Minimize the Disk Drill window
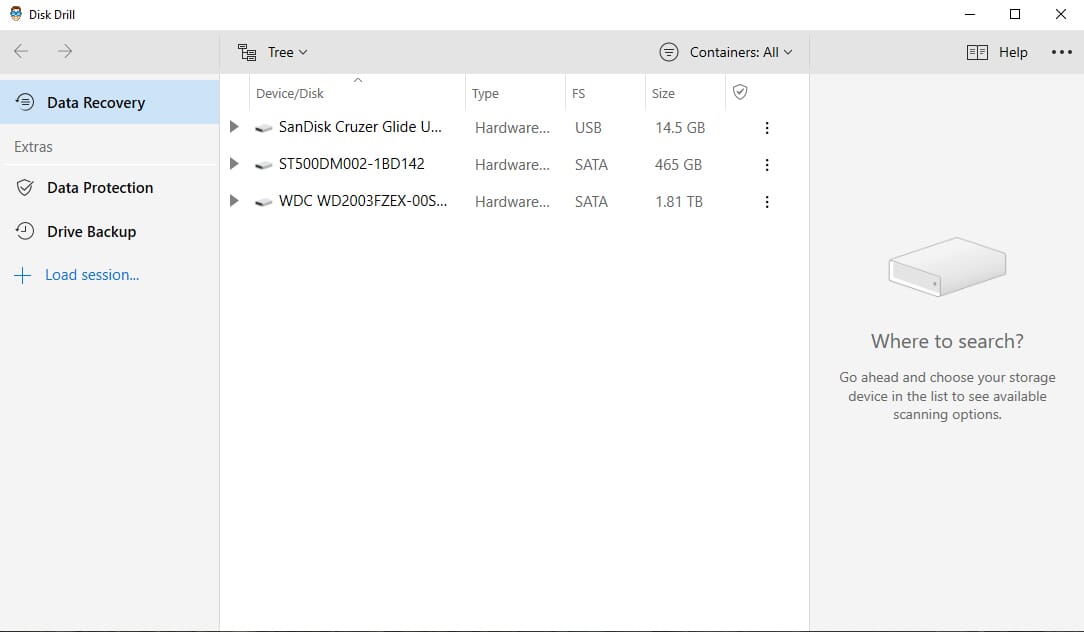The image size is (1084, 632). point(970,14)
